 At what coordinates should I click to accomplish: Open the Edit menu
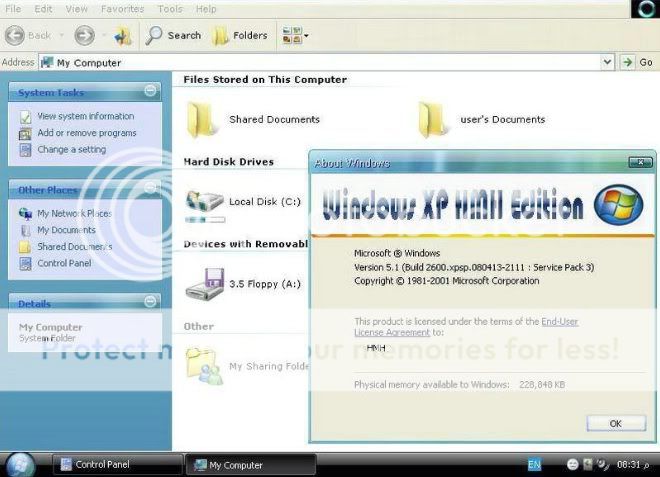pyautogui.click(x=43, y=9)
